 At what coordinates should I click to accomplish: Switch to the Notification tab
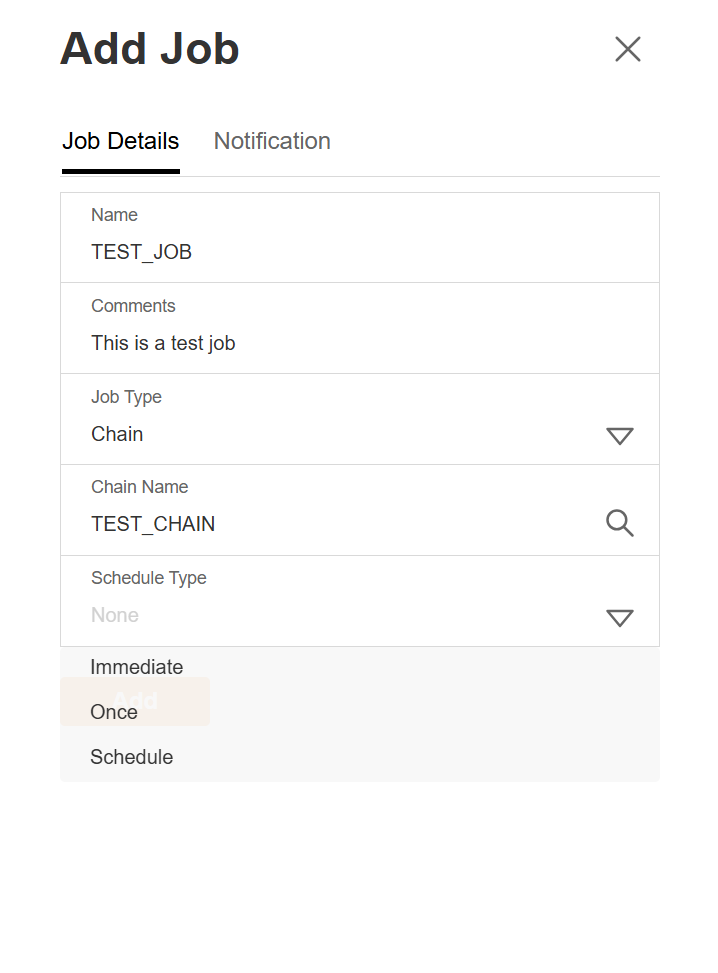[272, 141]
